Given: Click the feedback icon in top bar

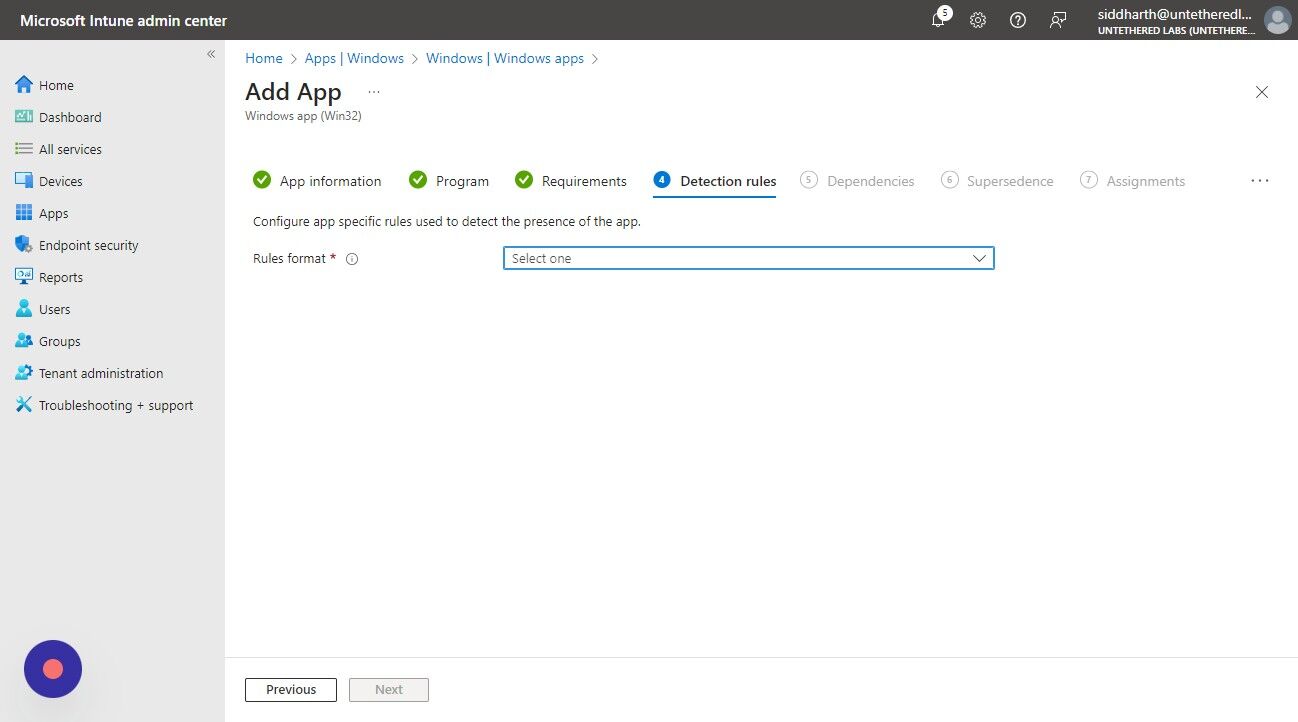Looking at the screenshot, I should click(1058, 19).
